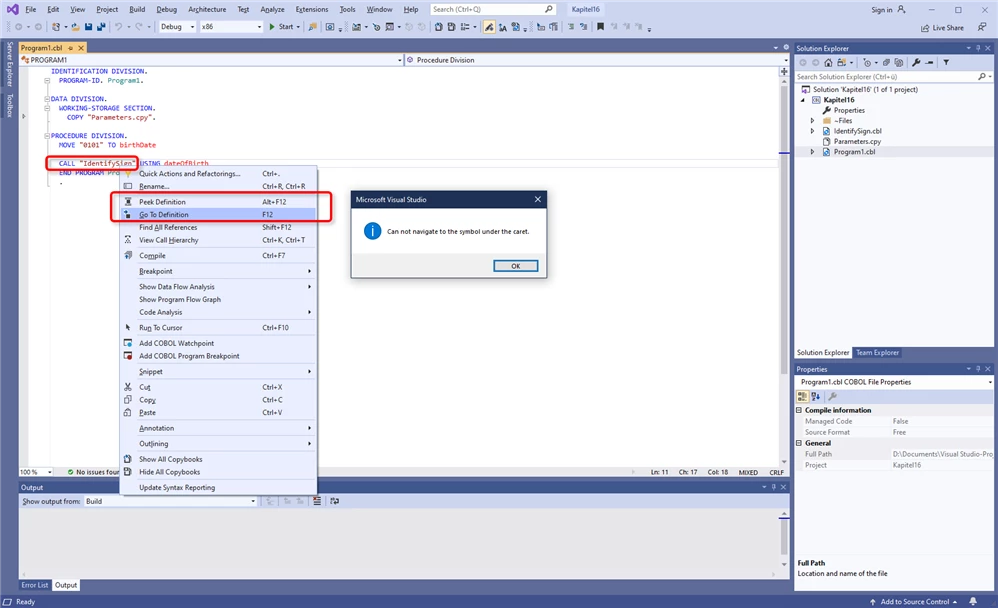998x608 pixels.
Task: Toggle Word Wrap icon in Output toolbar
Action: (335, 501)
